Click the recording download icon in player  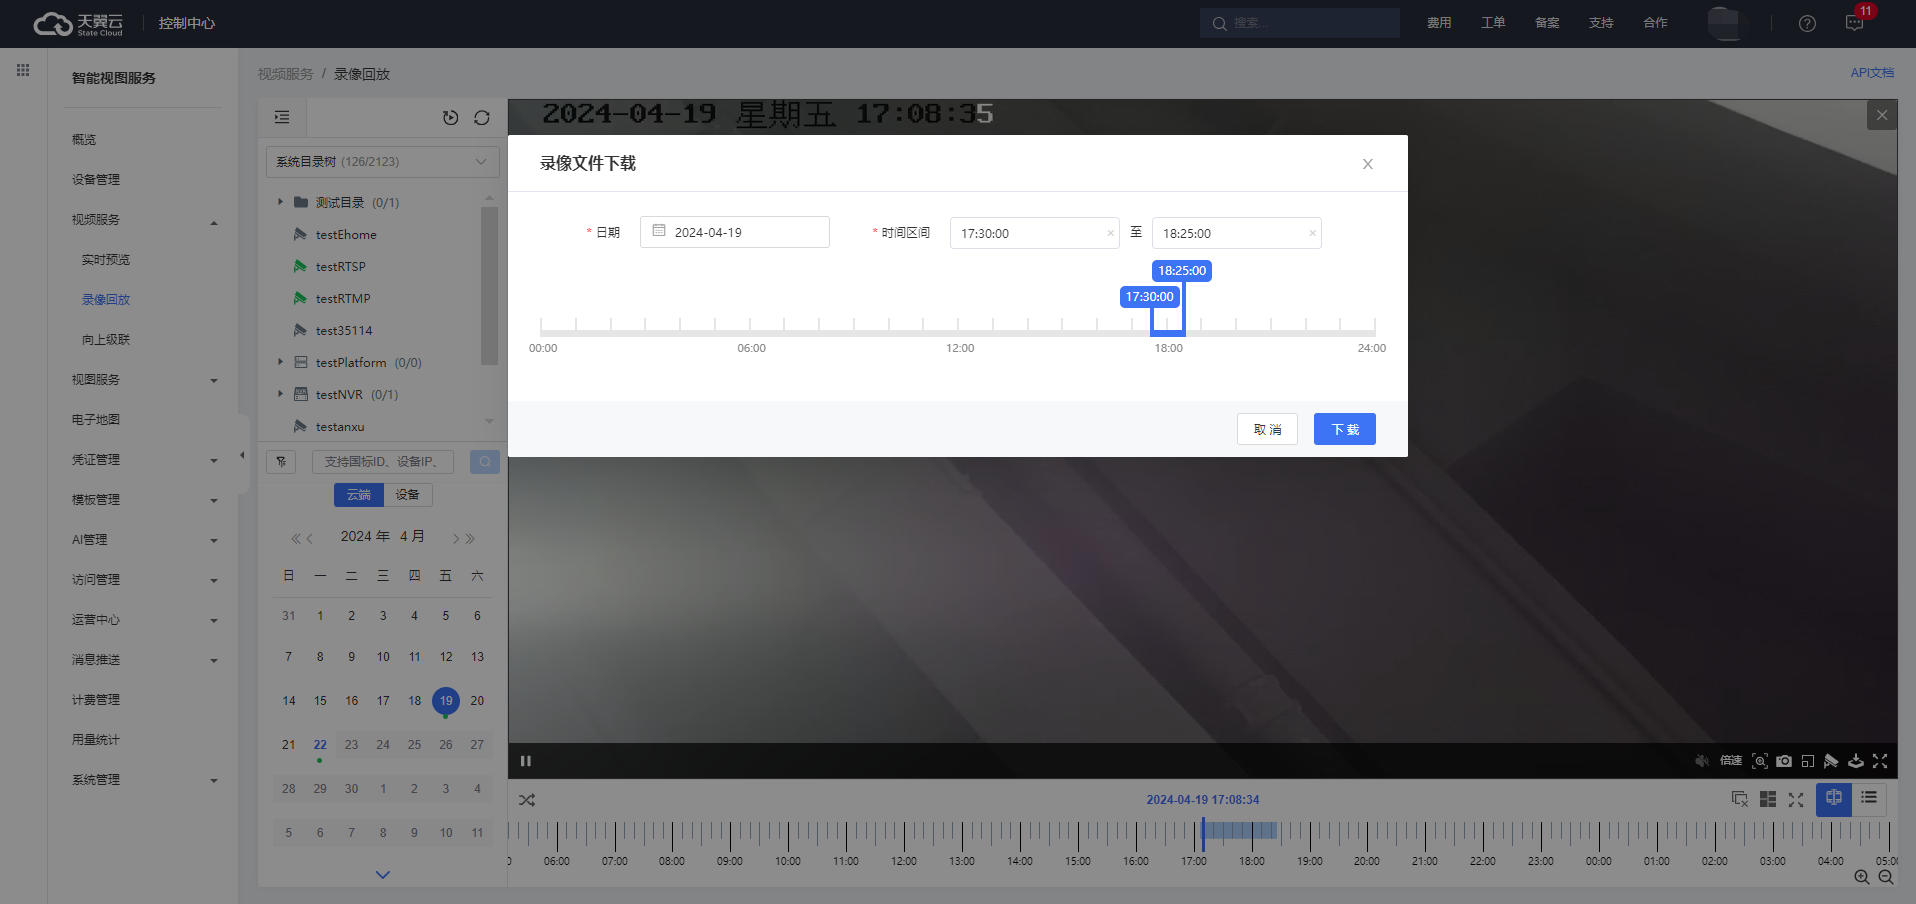[1856, 761]
